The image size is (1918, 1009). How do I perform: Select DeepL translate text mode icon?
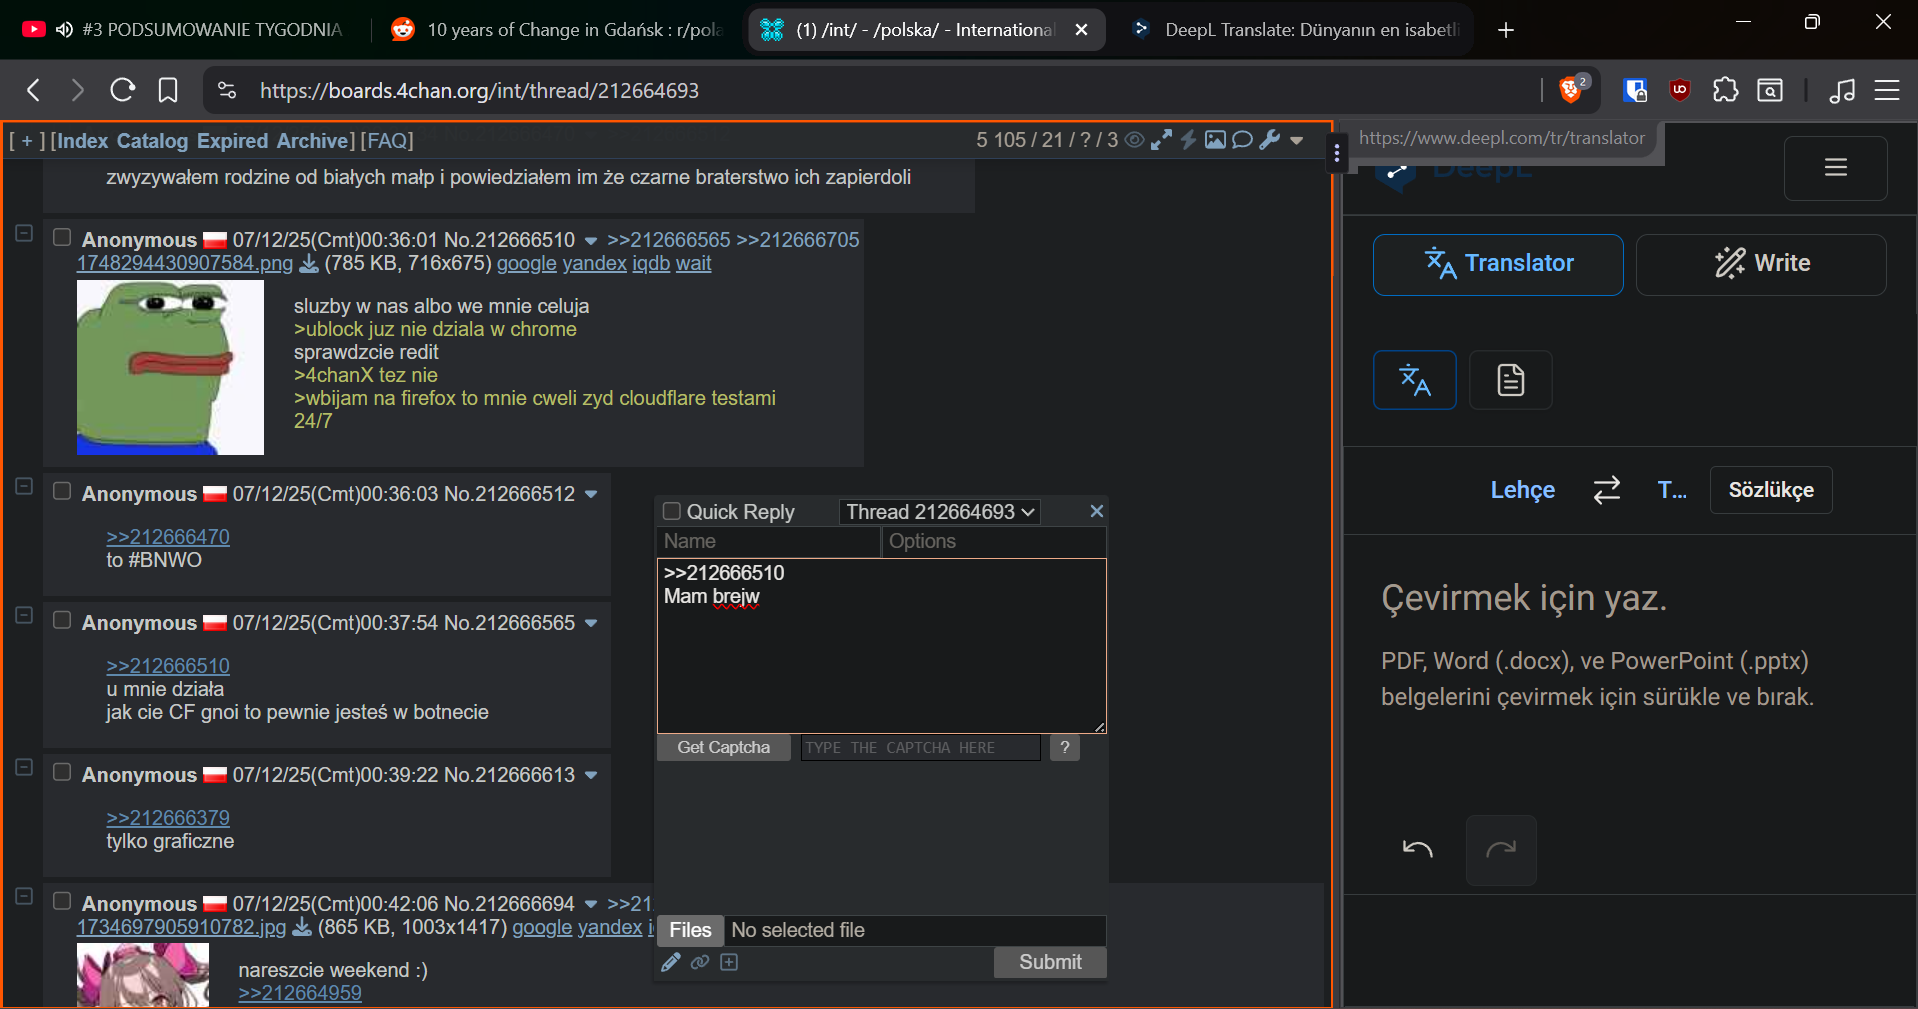click(1415, 380)
